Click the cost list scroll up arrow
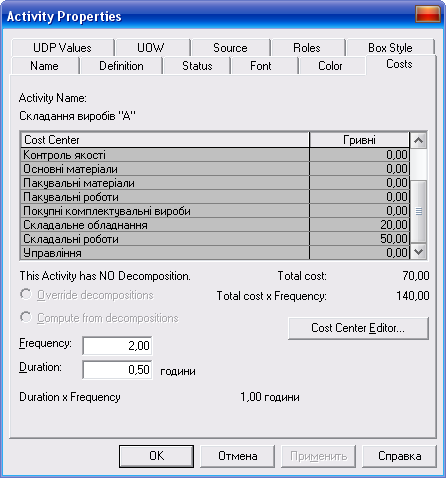Viewport: 446px width, 478px height. tap(418, 140)
